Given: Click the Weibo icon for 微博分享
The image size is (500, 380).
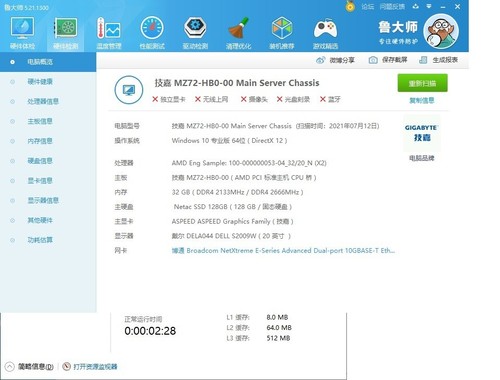Looking at the screenshot, I should click(x=321, y=60).
